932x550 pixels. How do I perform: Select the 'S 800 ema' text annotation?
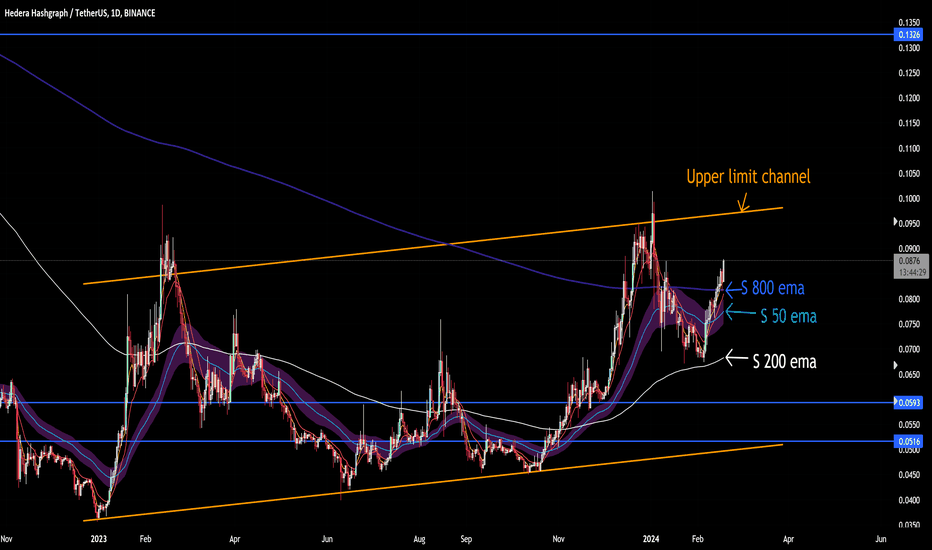(773, 288)
